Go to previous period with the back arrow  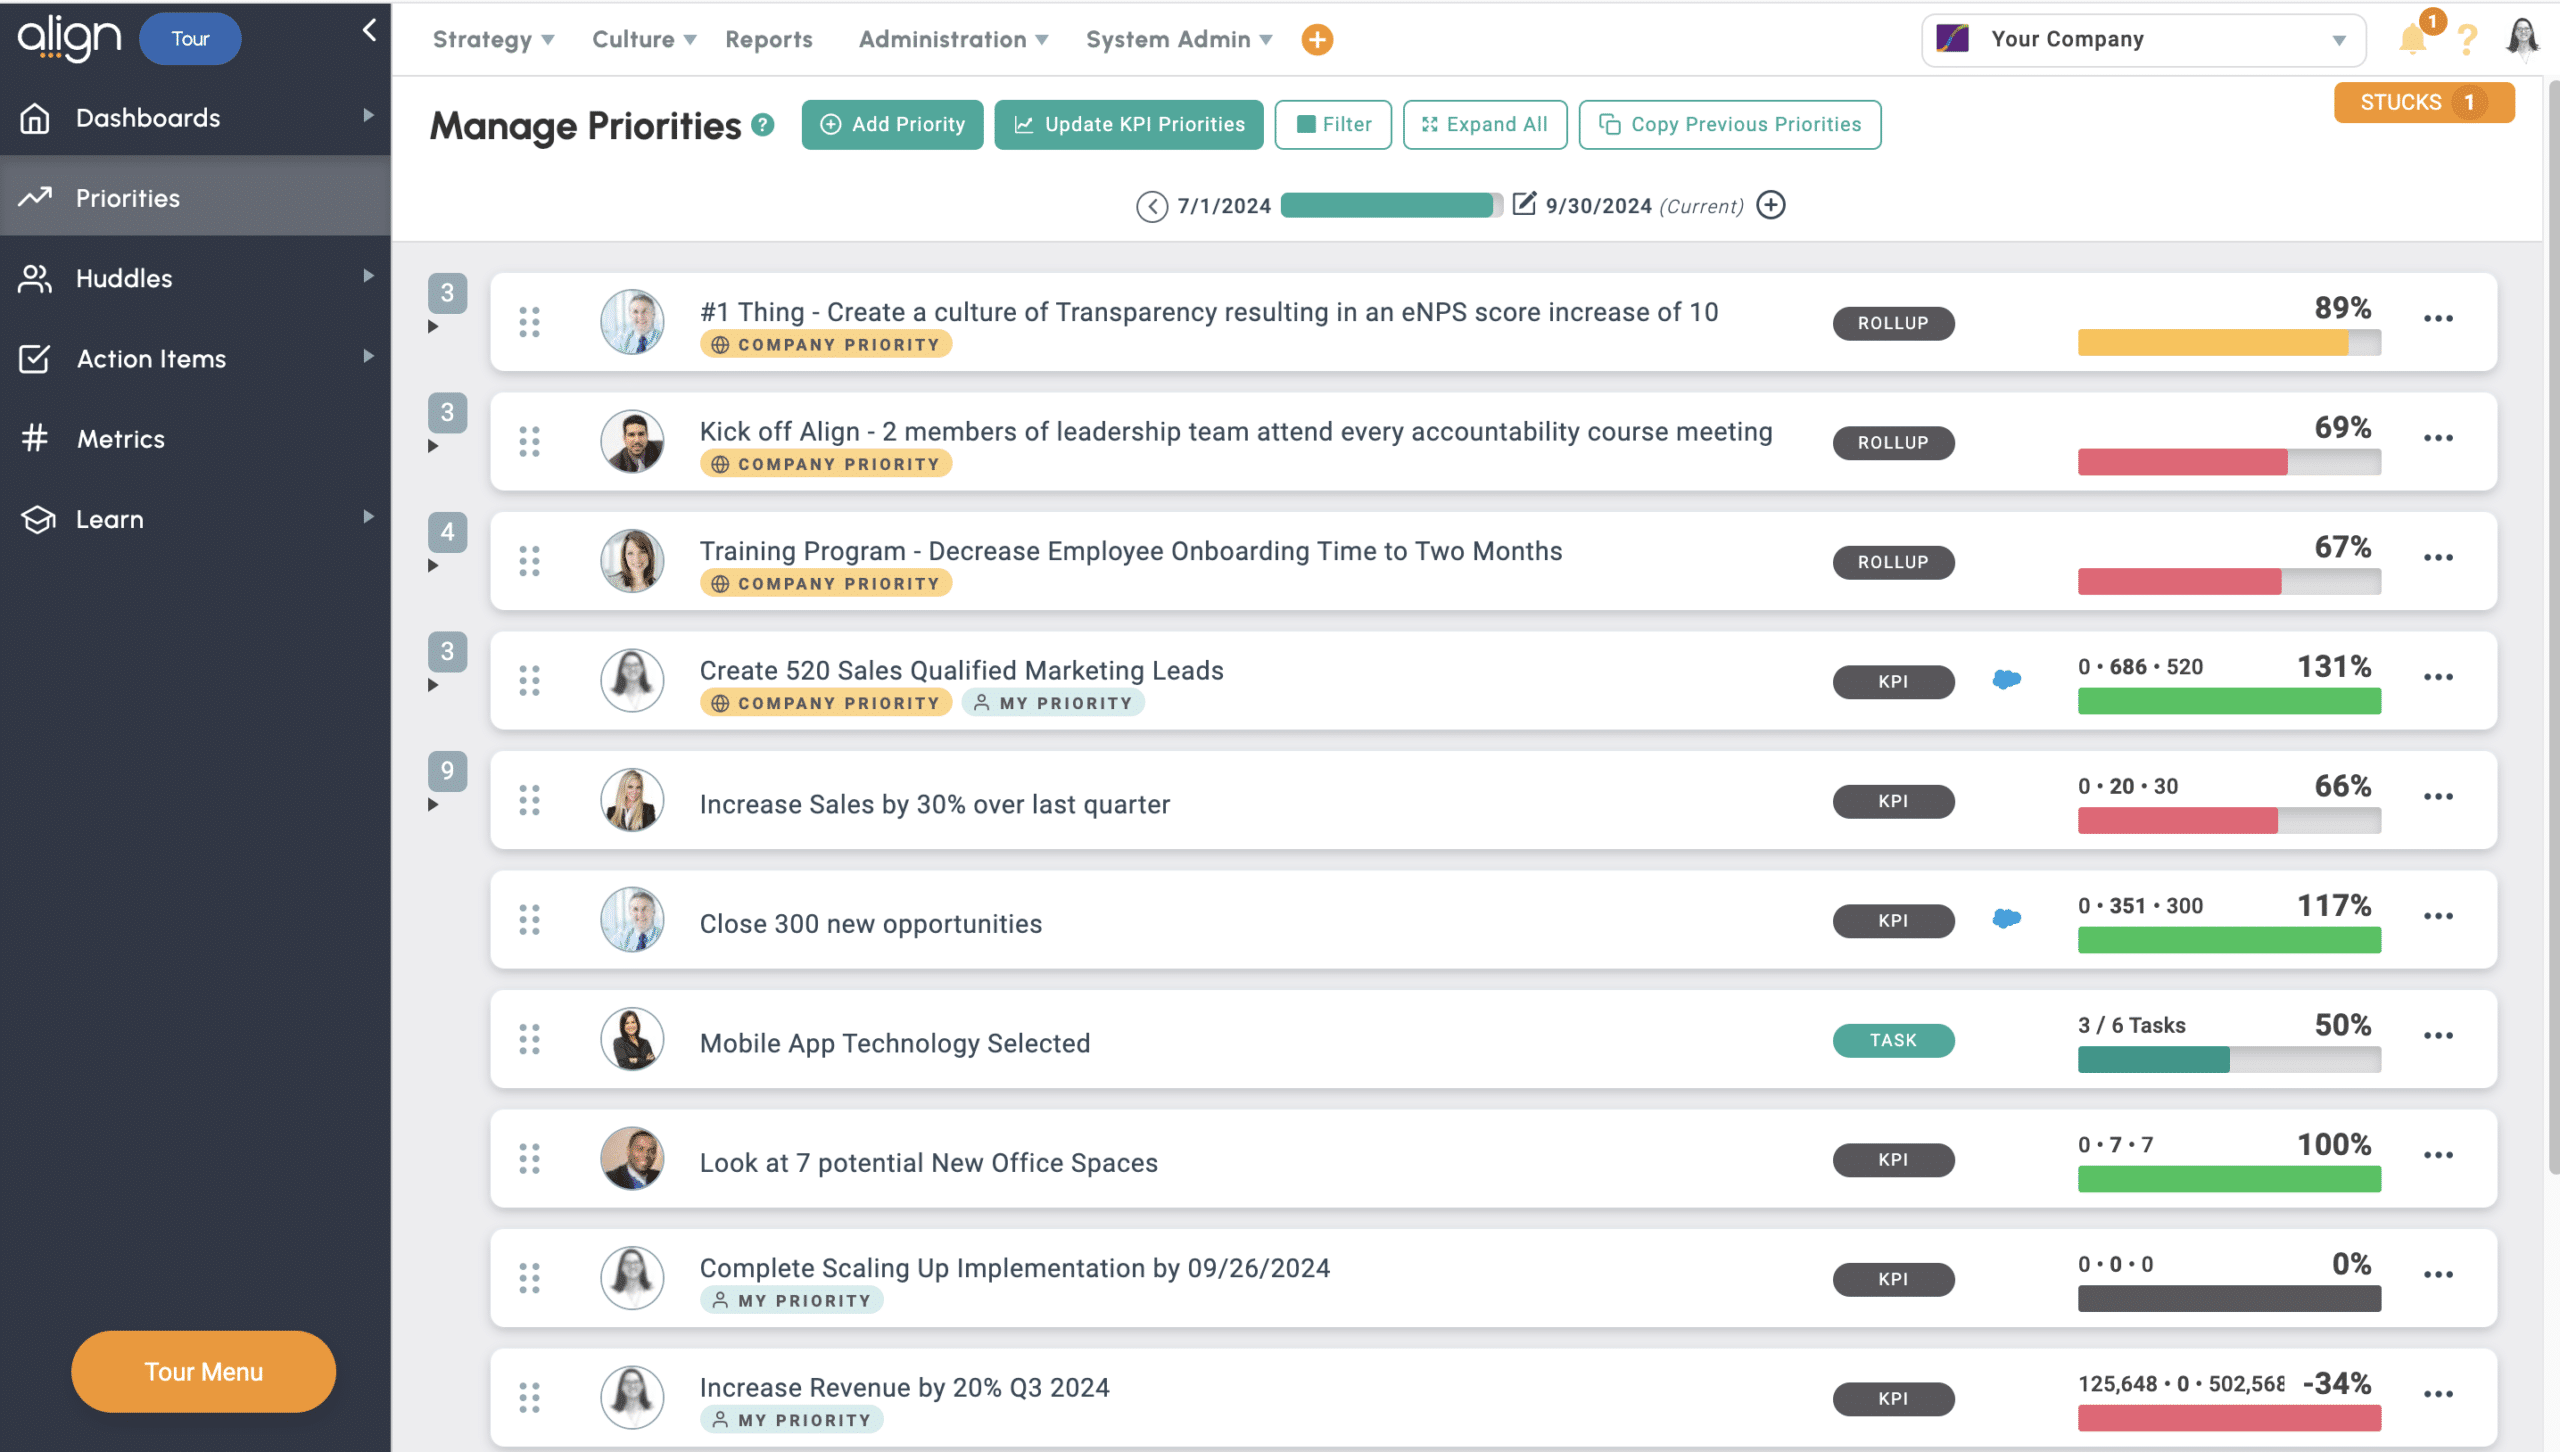[1151, 206]
